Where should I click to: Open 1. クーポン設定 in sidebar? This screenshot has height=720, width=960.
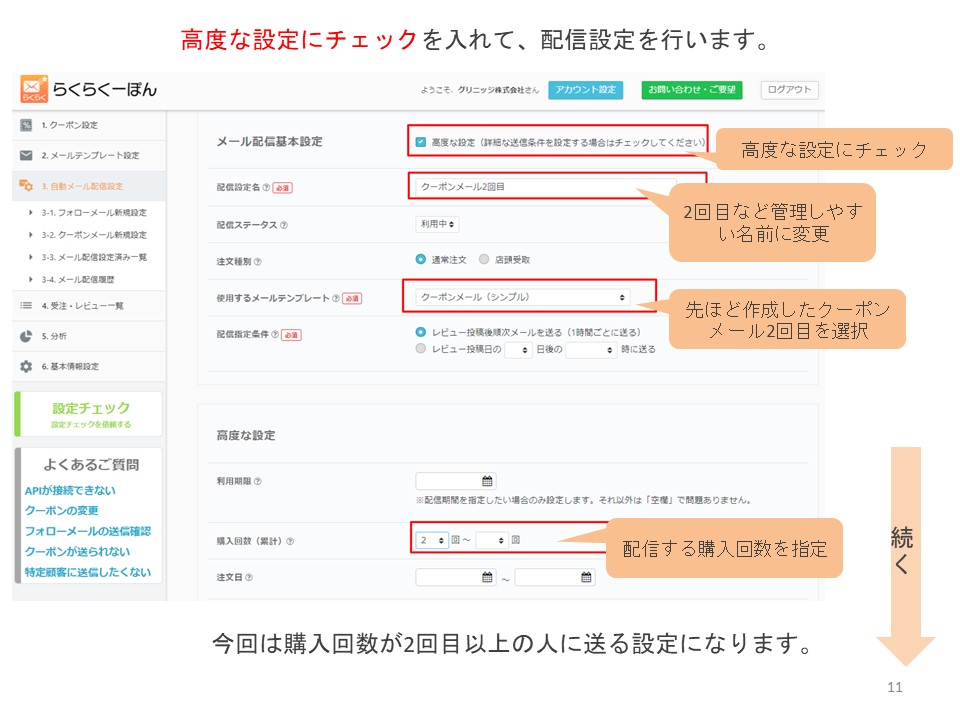coord(69,125)
